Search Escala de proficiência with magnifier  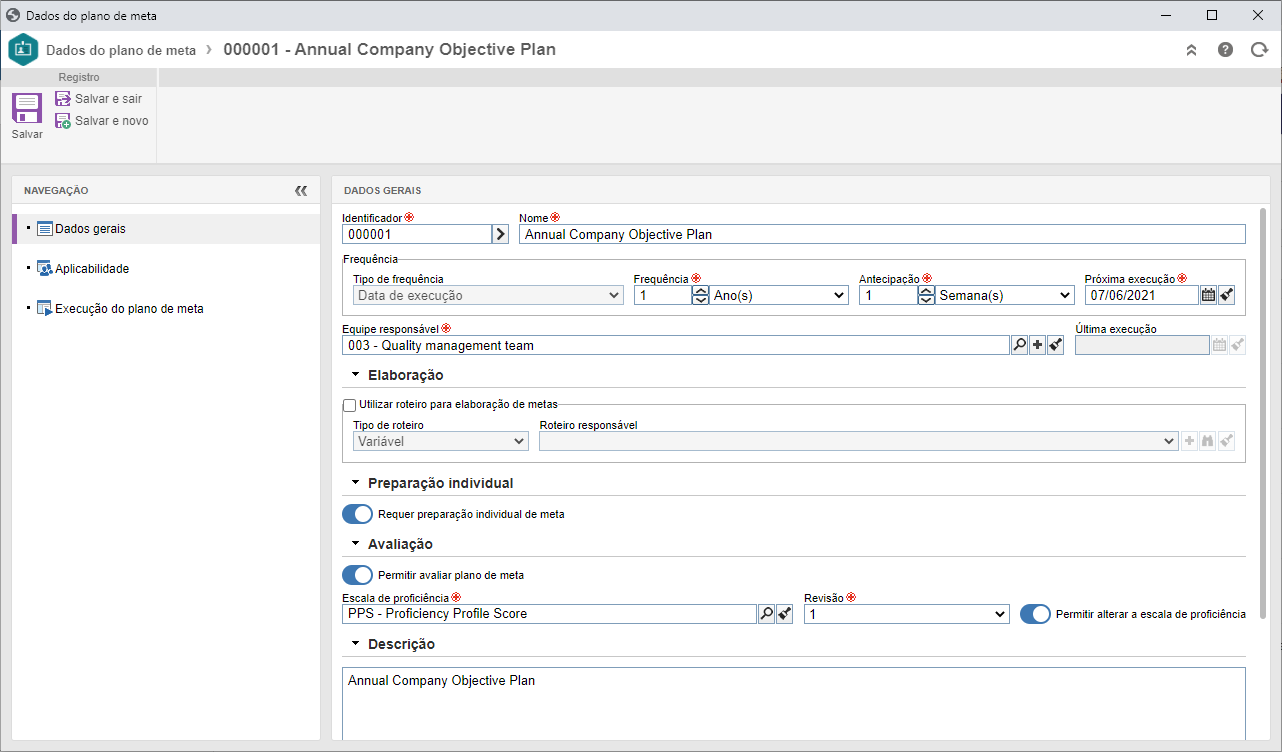tap(766, 614)
